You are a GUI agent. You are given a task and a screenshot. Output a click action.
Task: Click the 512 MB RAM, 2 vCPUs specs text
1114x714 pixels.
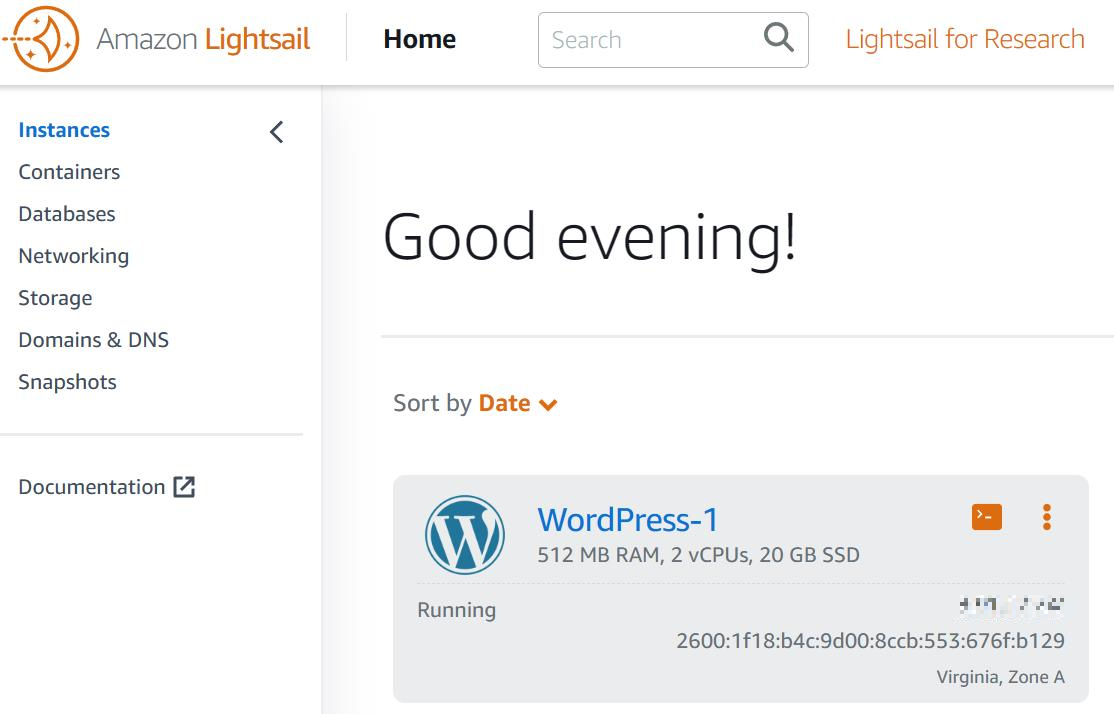(698, 555)
